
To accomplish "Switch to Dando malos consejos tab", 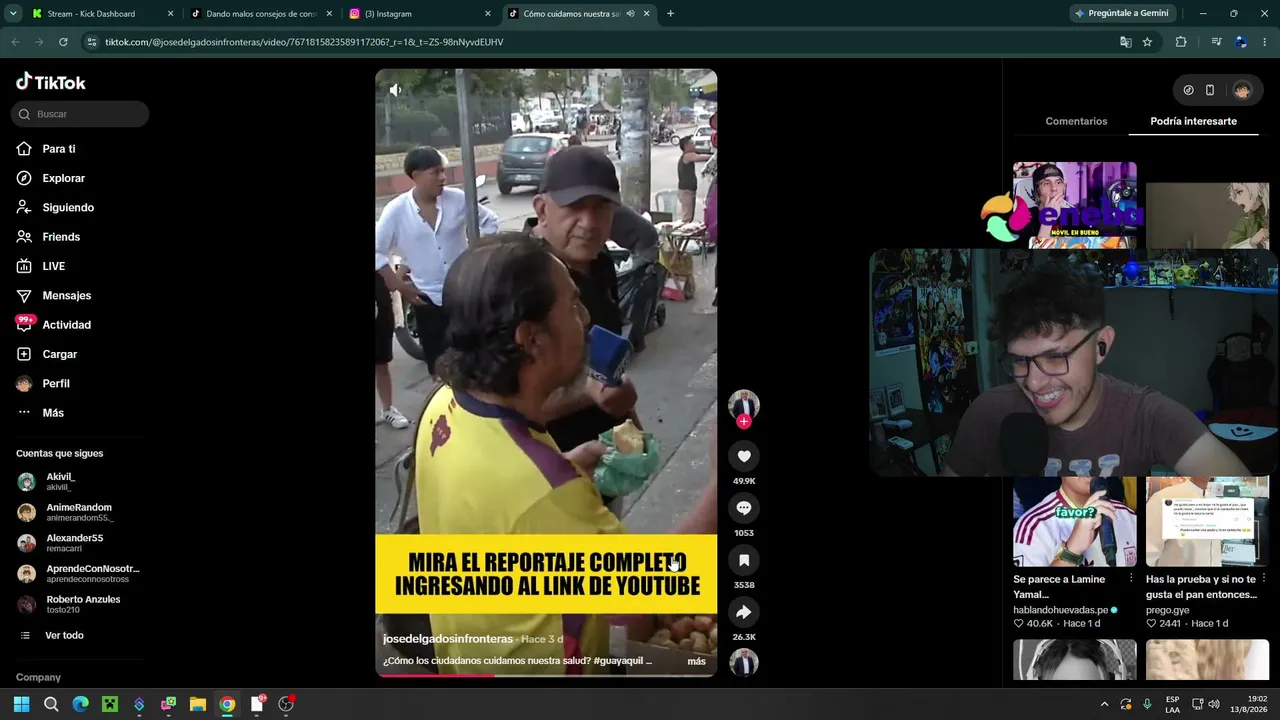I will click(x=261, y=14).
